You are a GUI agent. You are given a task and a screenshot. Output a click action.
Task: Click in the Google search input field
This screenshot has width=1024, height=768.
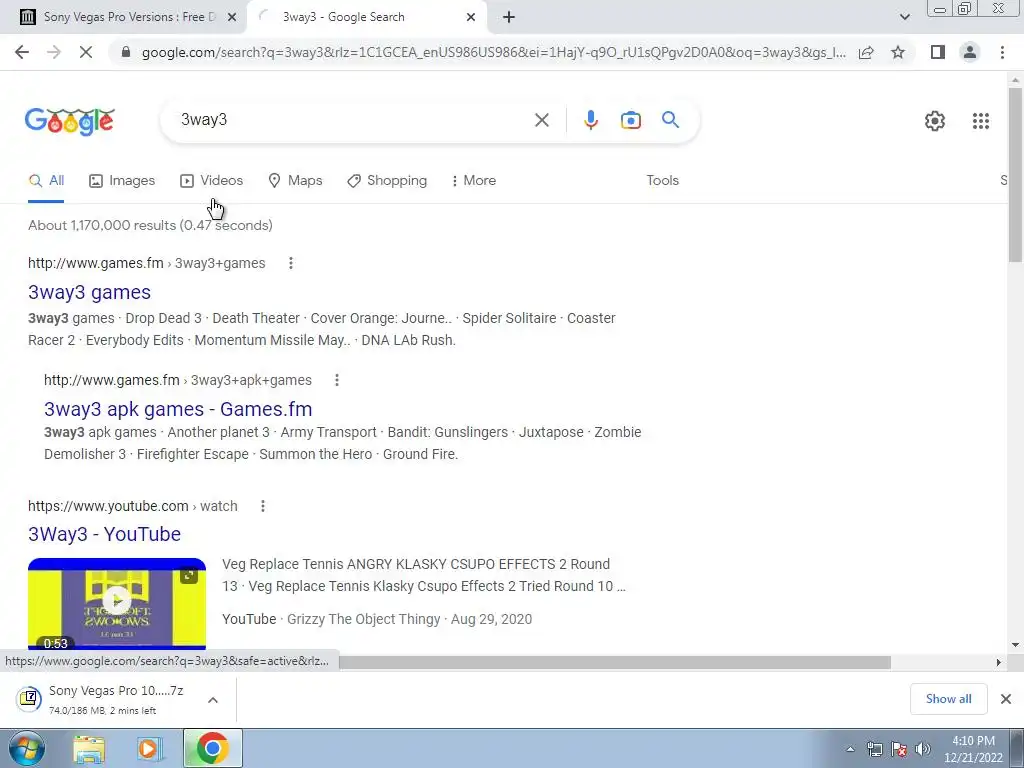353,120
